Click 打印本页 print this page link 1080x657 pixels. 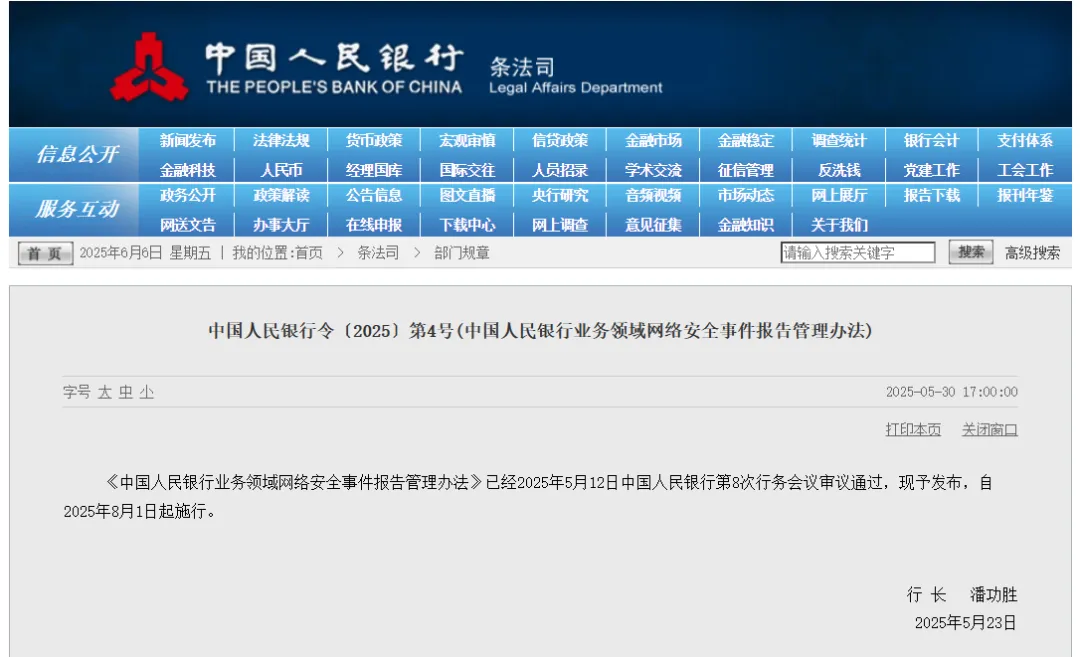point(913,430)
